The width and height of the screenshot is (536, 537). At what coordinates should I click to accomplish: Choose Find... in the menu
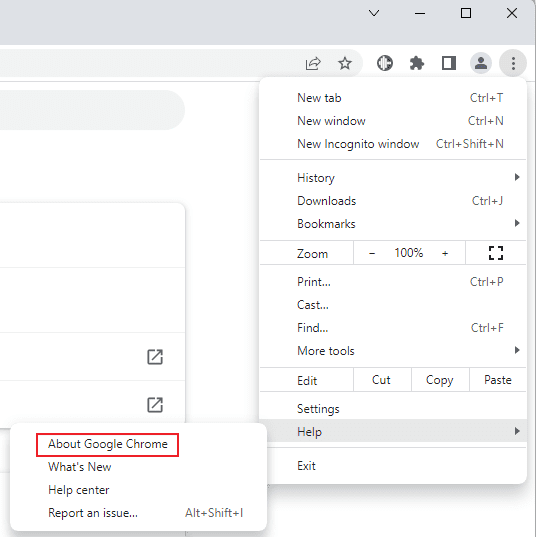click(393, 328)
